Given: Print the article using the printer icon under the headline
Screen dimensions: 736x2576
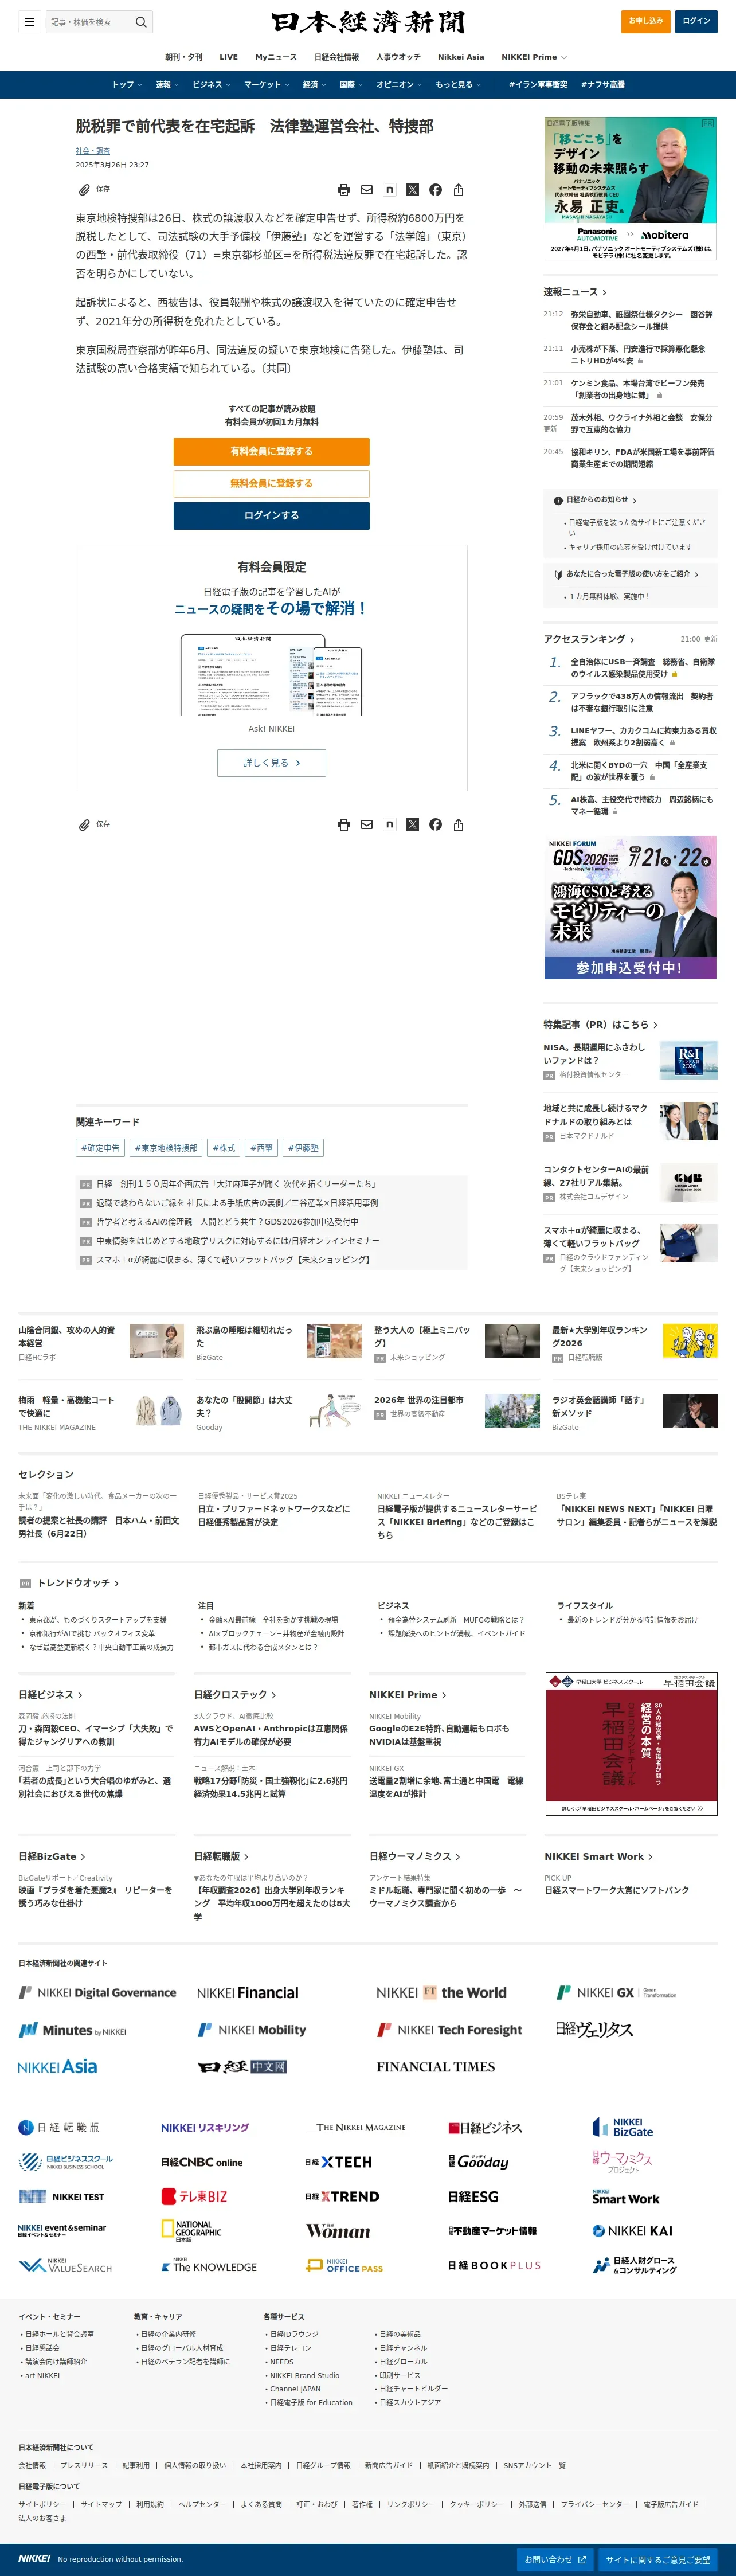Looking at the screenshot, I should [344, 190].
